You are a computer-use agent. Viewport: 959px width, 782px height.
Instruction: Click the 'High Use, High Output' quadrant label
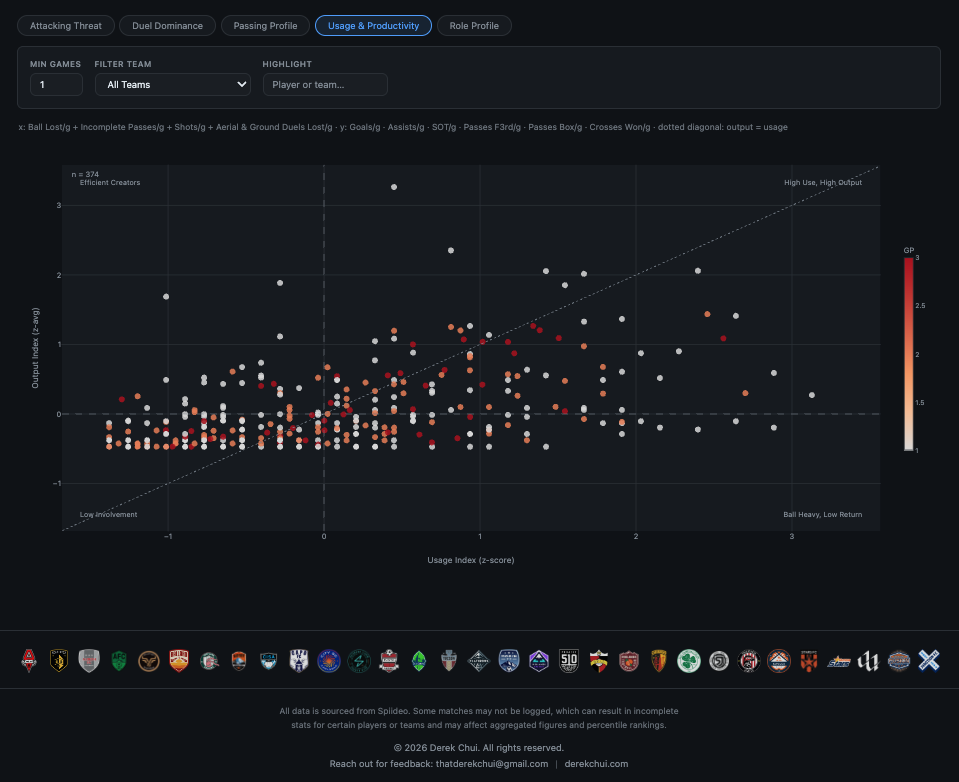pyautogui.click(x=823, y=183)
